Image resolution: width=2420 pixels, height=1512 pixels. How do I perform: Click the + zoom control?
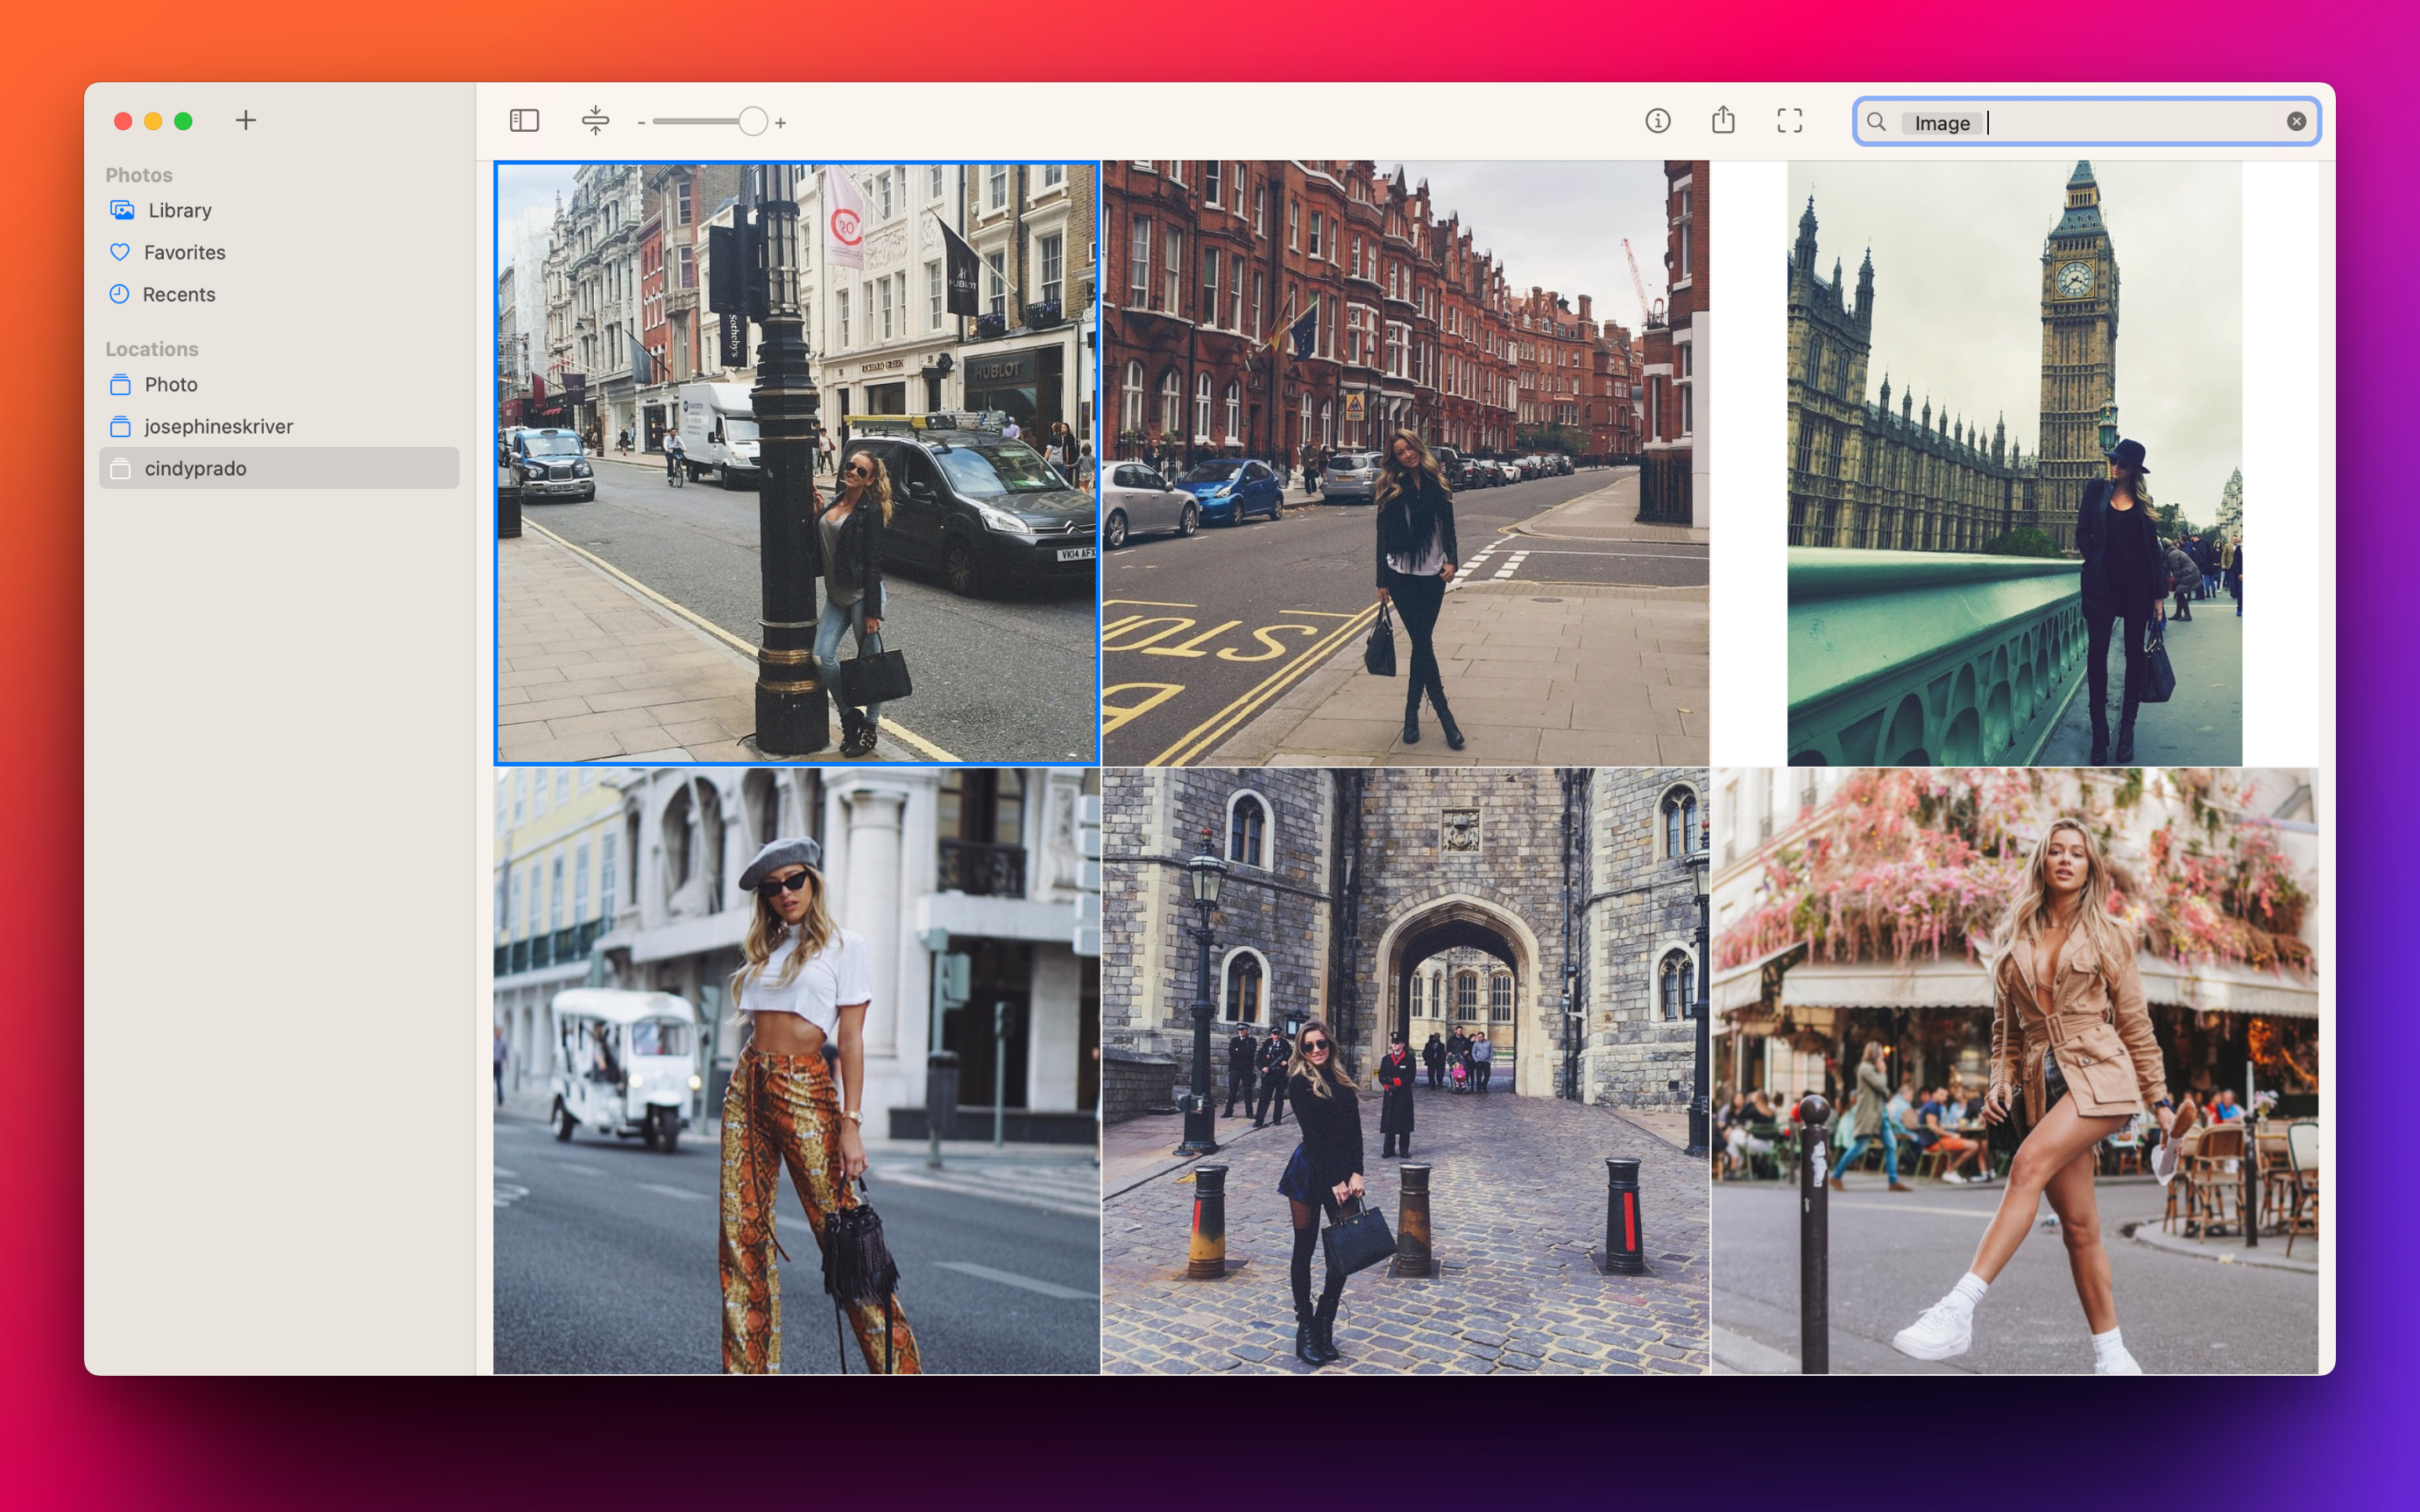pyautogui.click(x=780, y=122)
